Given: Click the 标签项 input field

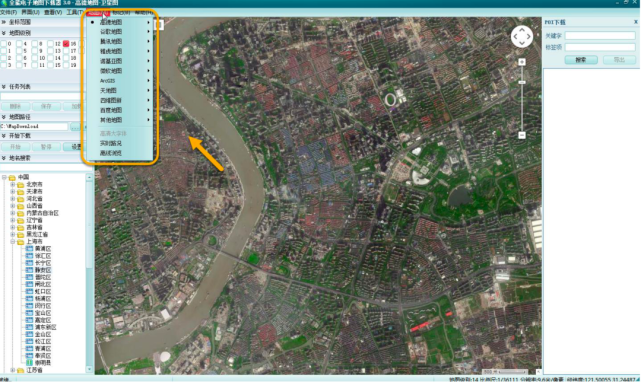Looking at the screenshot, I should point(600,47).
